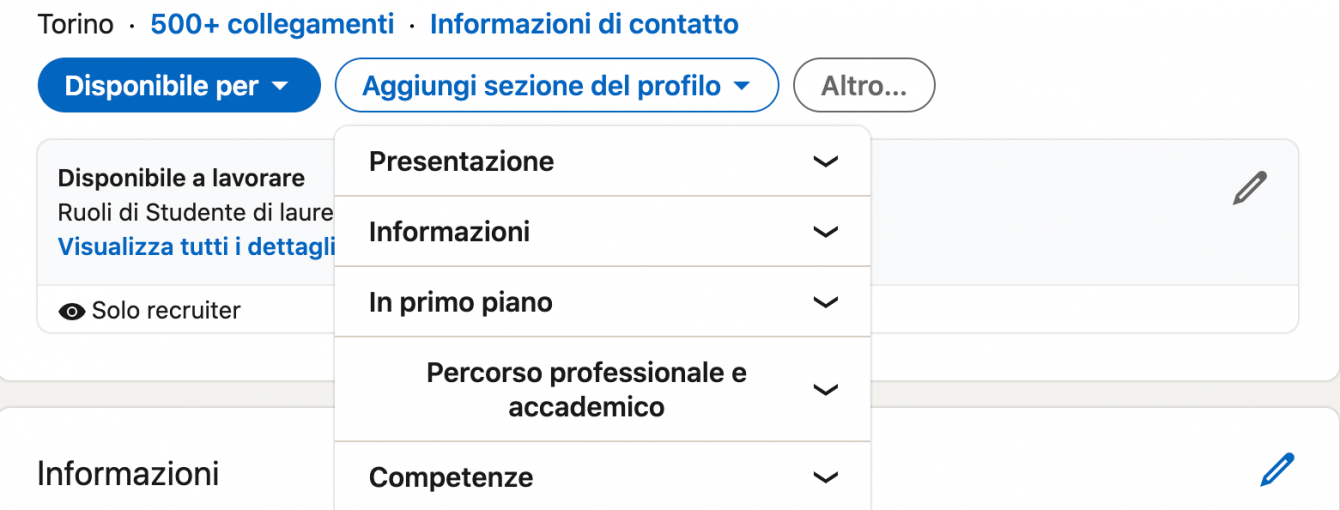
Task: Click the Altro... button
Action: pos(864,86)
